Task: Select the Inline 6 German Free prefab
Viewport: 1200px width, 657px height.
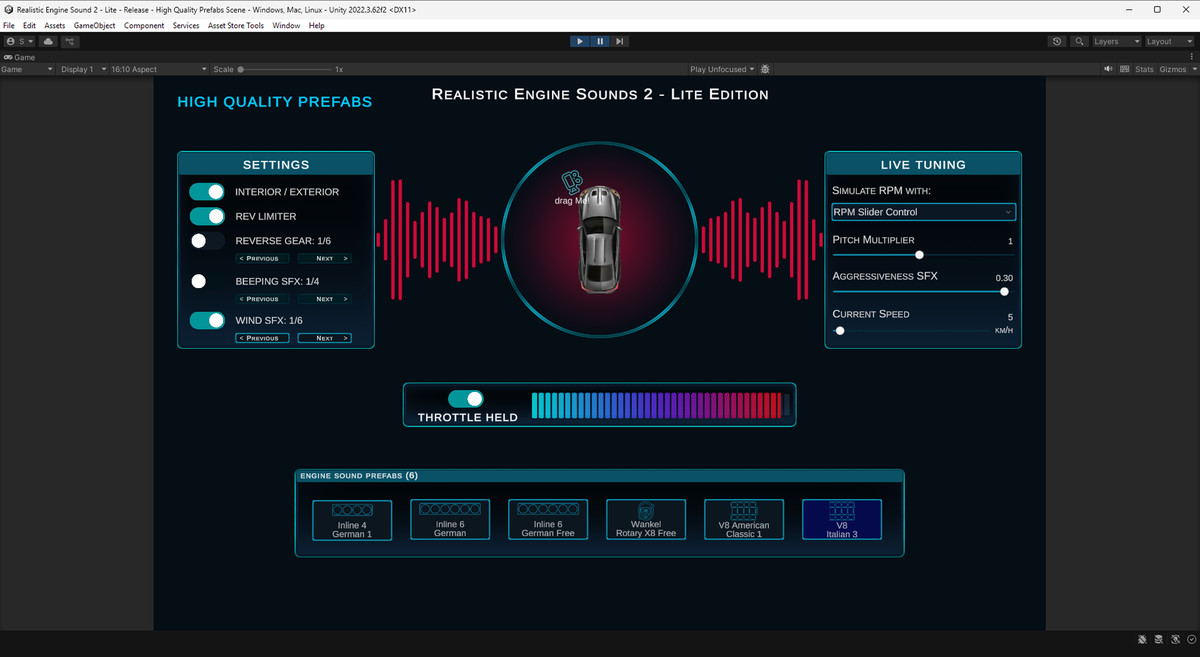Action: [x=548, y=520]
